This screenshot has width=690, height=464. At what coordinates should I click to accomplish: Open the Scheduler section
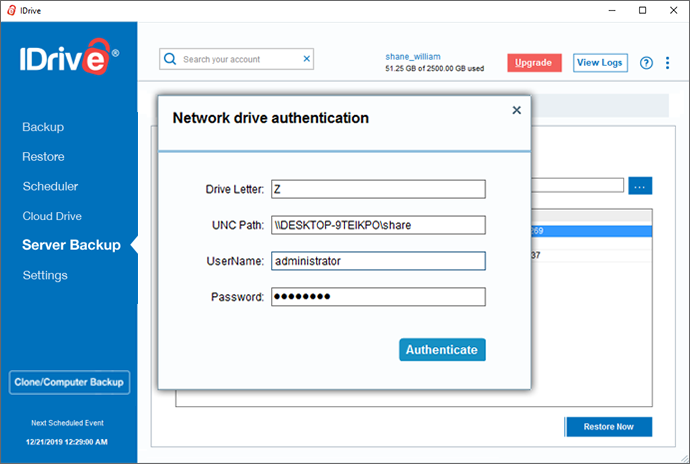[50, 186]
